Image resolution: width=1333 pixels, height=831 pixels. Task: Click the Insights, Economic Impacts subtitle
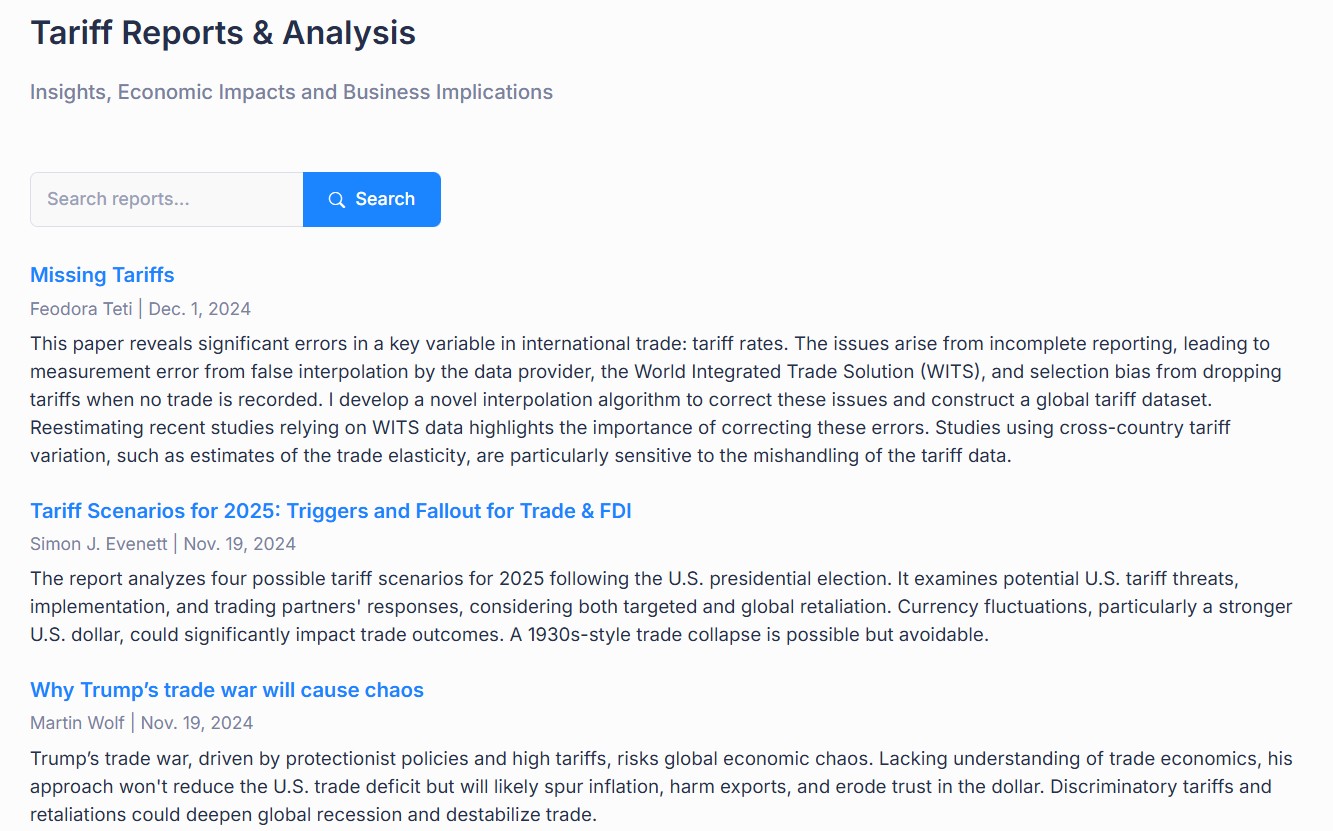291,92
